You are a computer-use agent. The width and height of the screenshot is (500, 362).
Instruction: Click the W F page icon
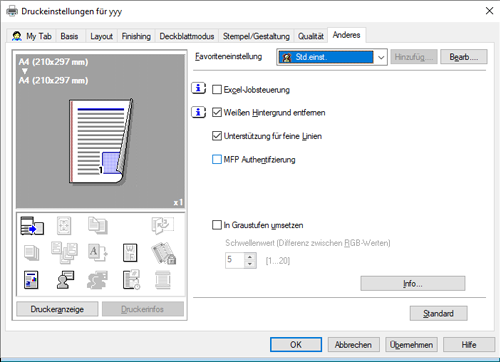(x=130, y=252)
